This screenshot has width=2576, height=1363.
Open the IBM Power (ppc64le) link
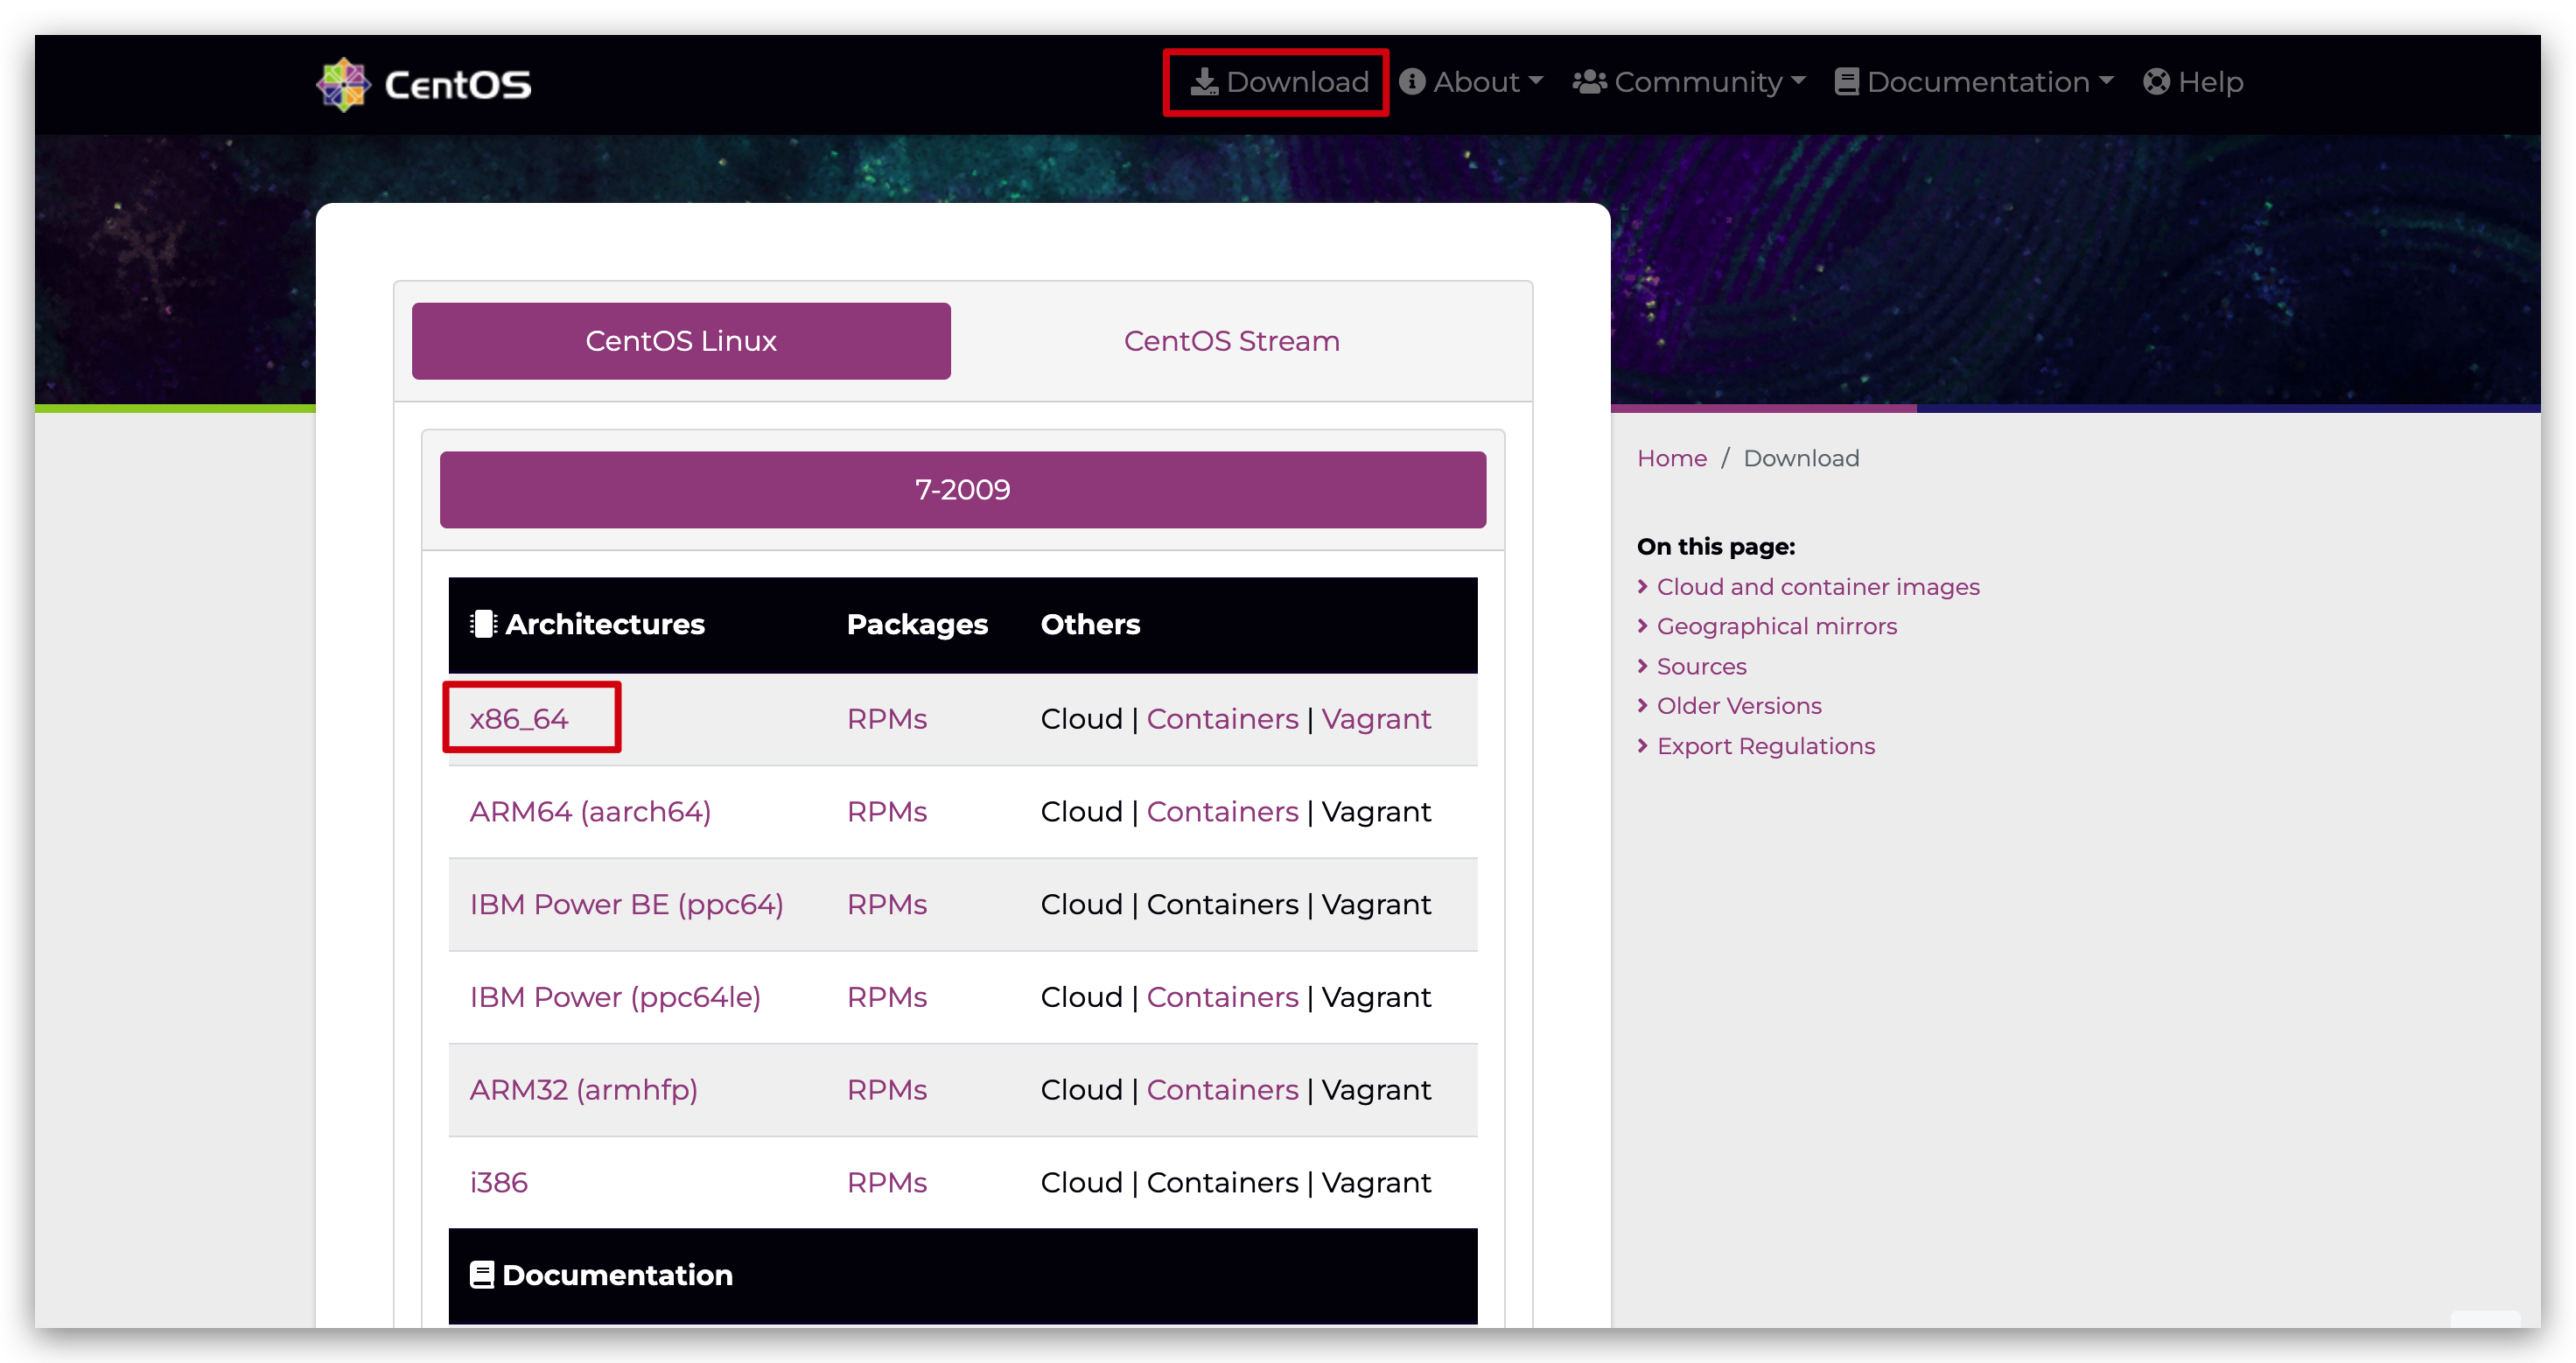[x=615, y=997]
